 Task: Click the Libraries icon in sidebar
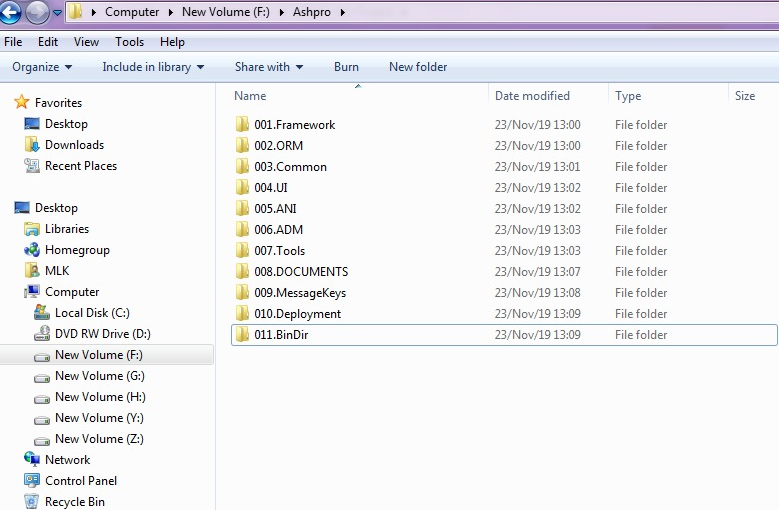coord(31,229)
